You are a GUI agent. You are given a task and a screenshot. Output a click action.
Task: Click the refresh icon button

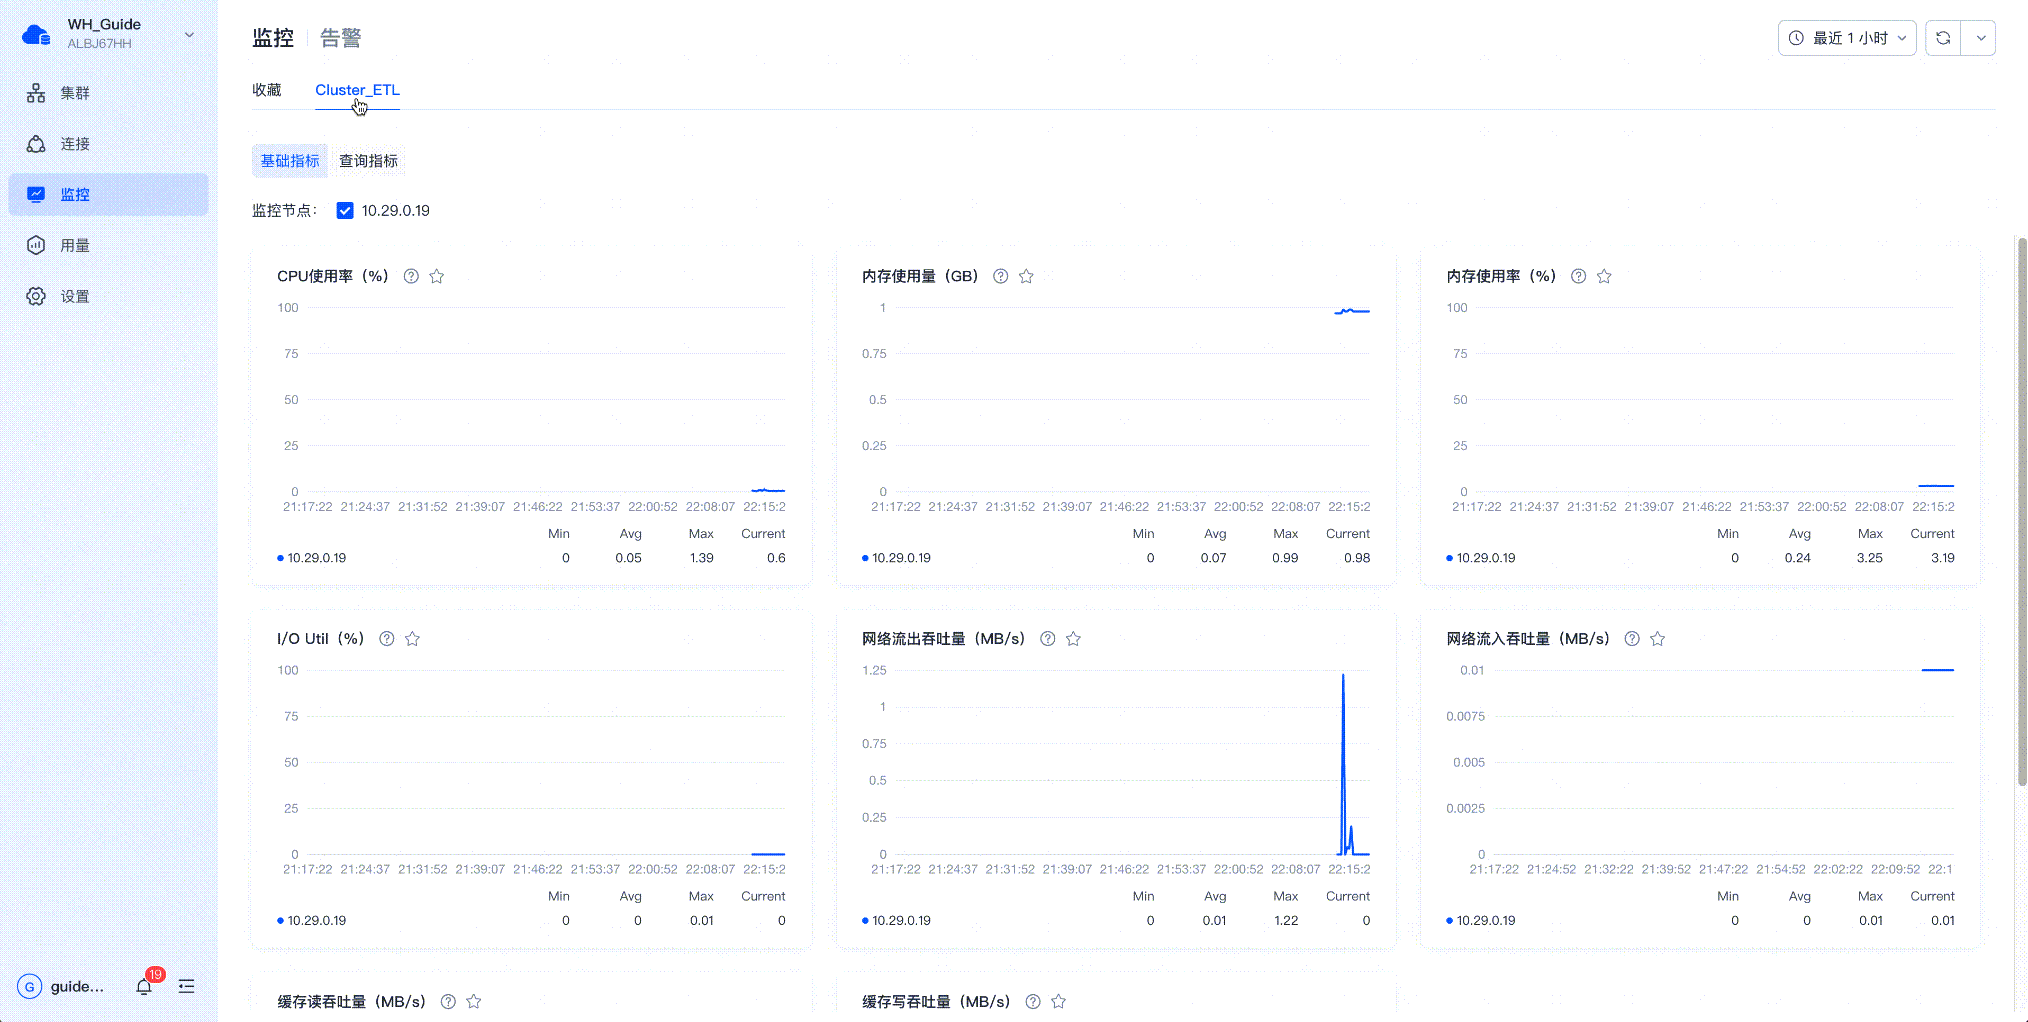[x=1943, y=38]
